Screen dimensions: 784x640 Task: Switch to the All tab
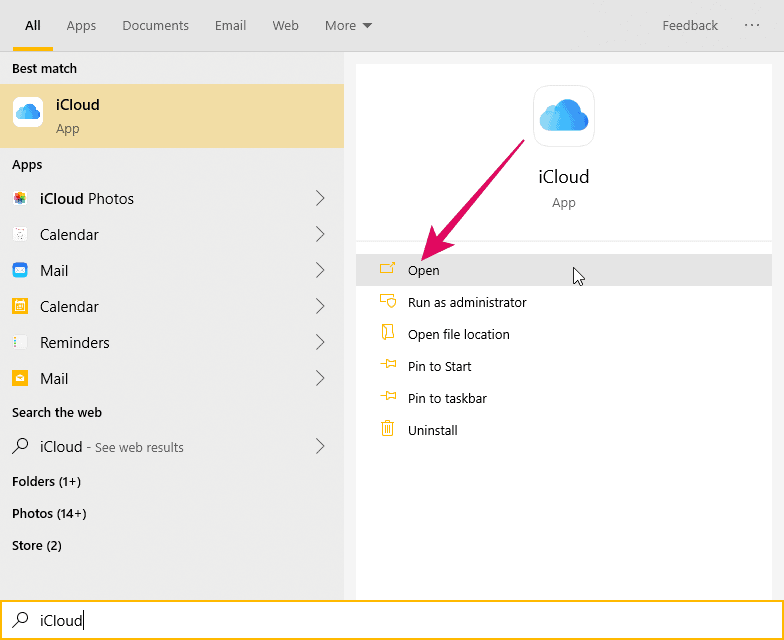pyautogui.click(x=33, y=26)
